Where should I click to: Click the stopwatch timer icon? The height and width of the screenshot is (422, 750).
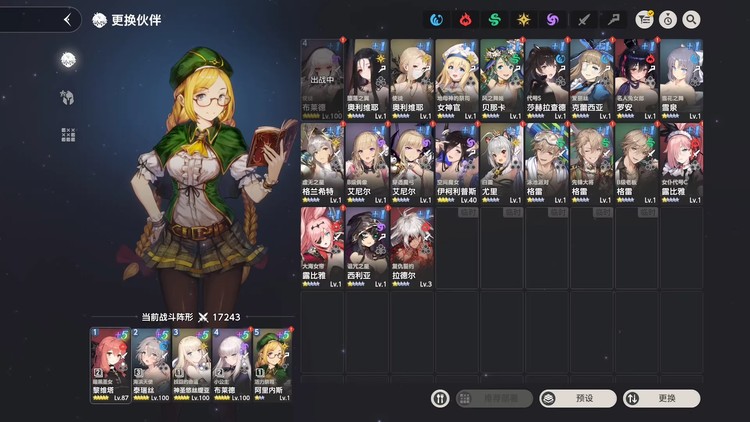click(x=668, y=20)
